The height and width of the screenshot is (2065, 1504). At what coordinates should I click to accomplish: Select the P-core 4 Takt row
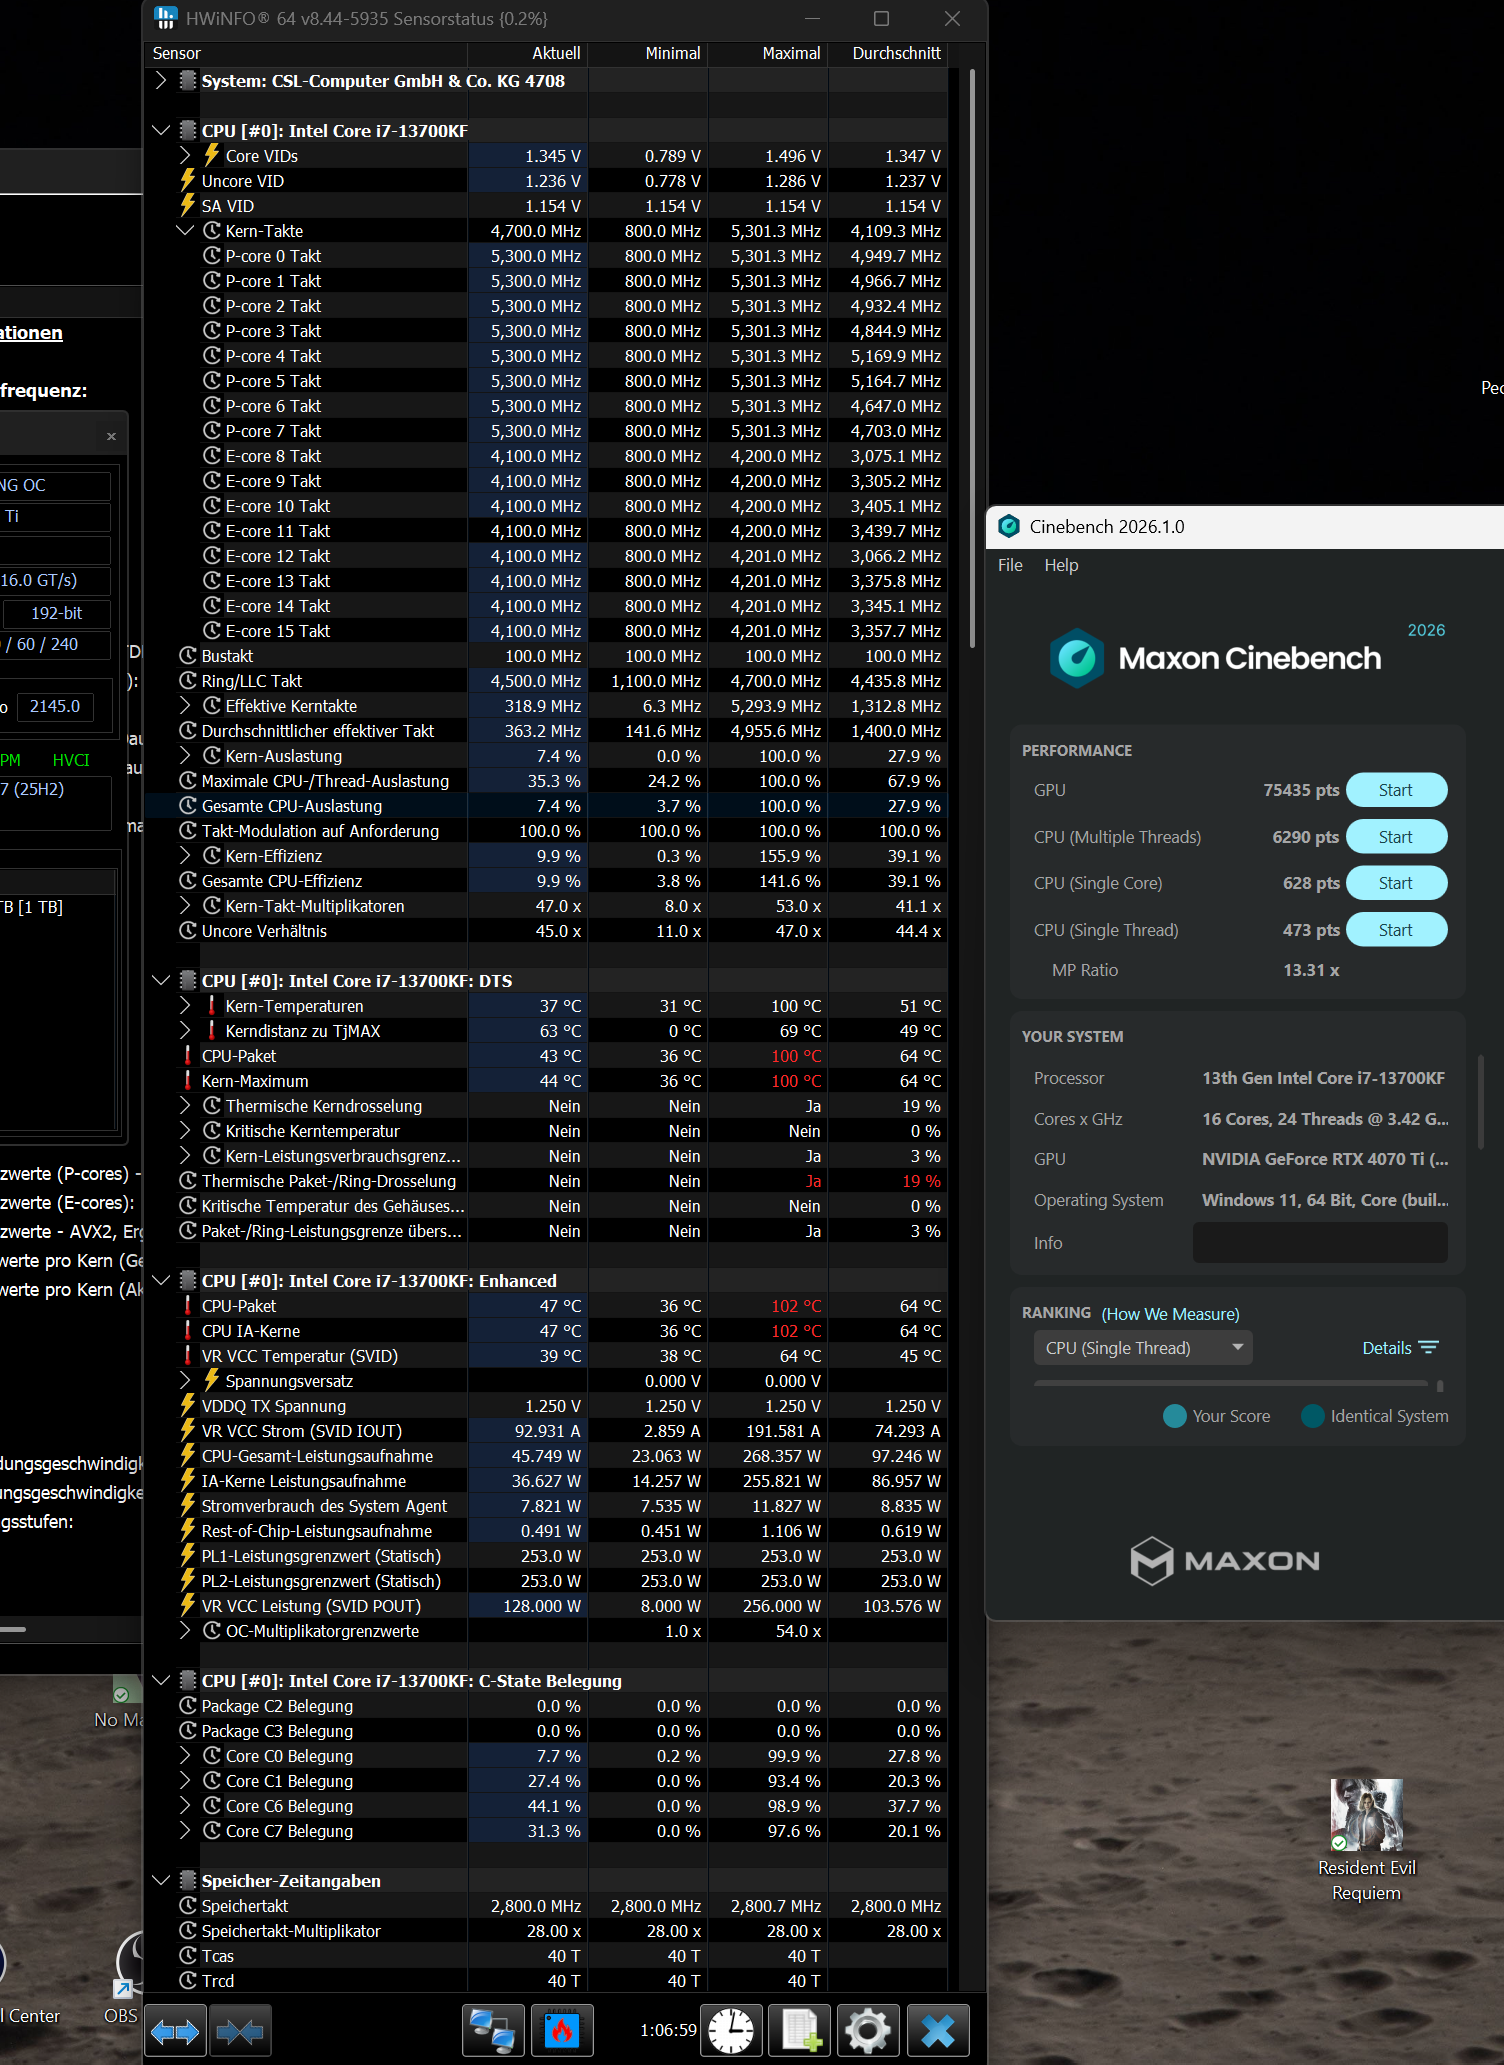click(x=546, y=356)
